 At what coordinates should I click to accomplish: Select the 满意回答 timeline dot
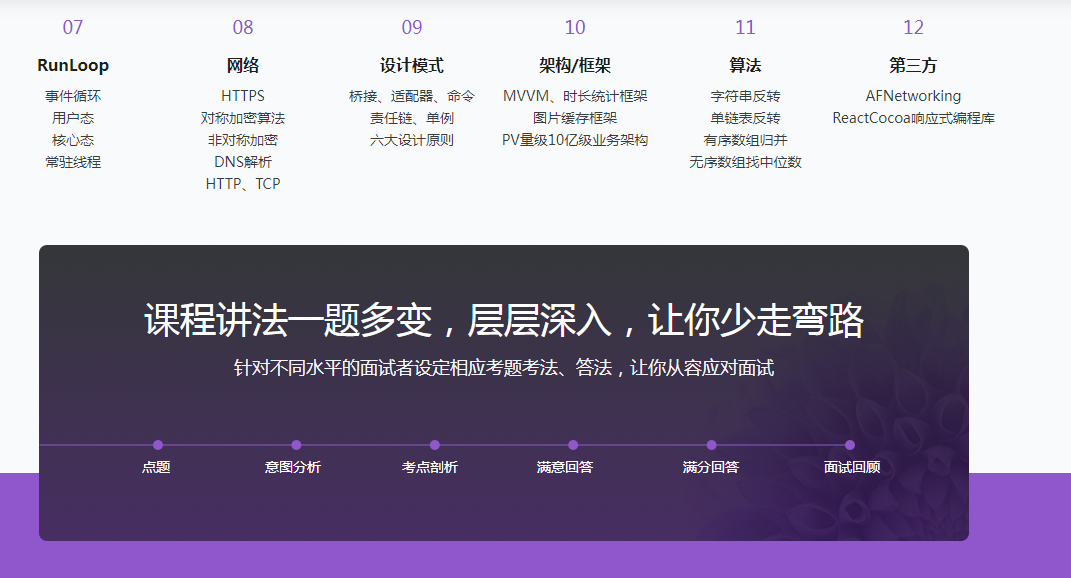tap(573, 445)
